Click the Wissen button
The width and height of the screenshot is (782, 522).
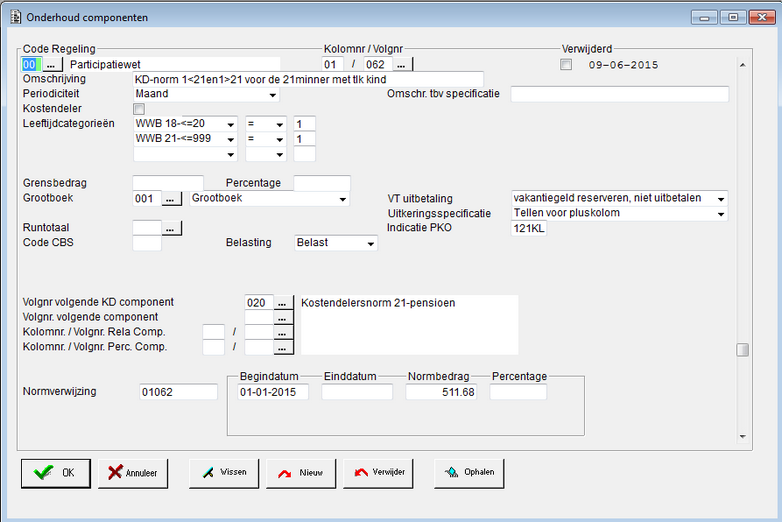click(x=224, y=473)
